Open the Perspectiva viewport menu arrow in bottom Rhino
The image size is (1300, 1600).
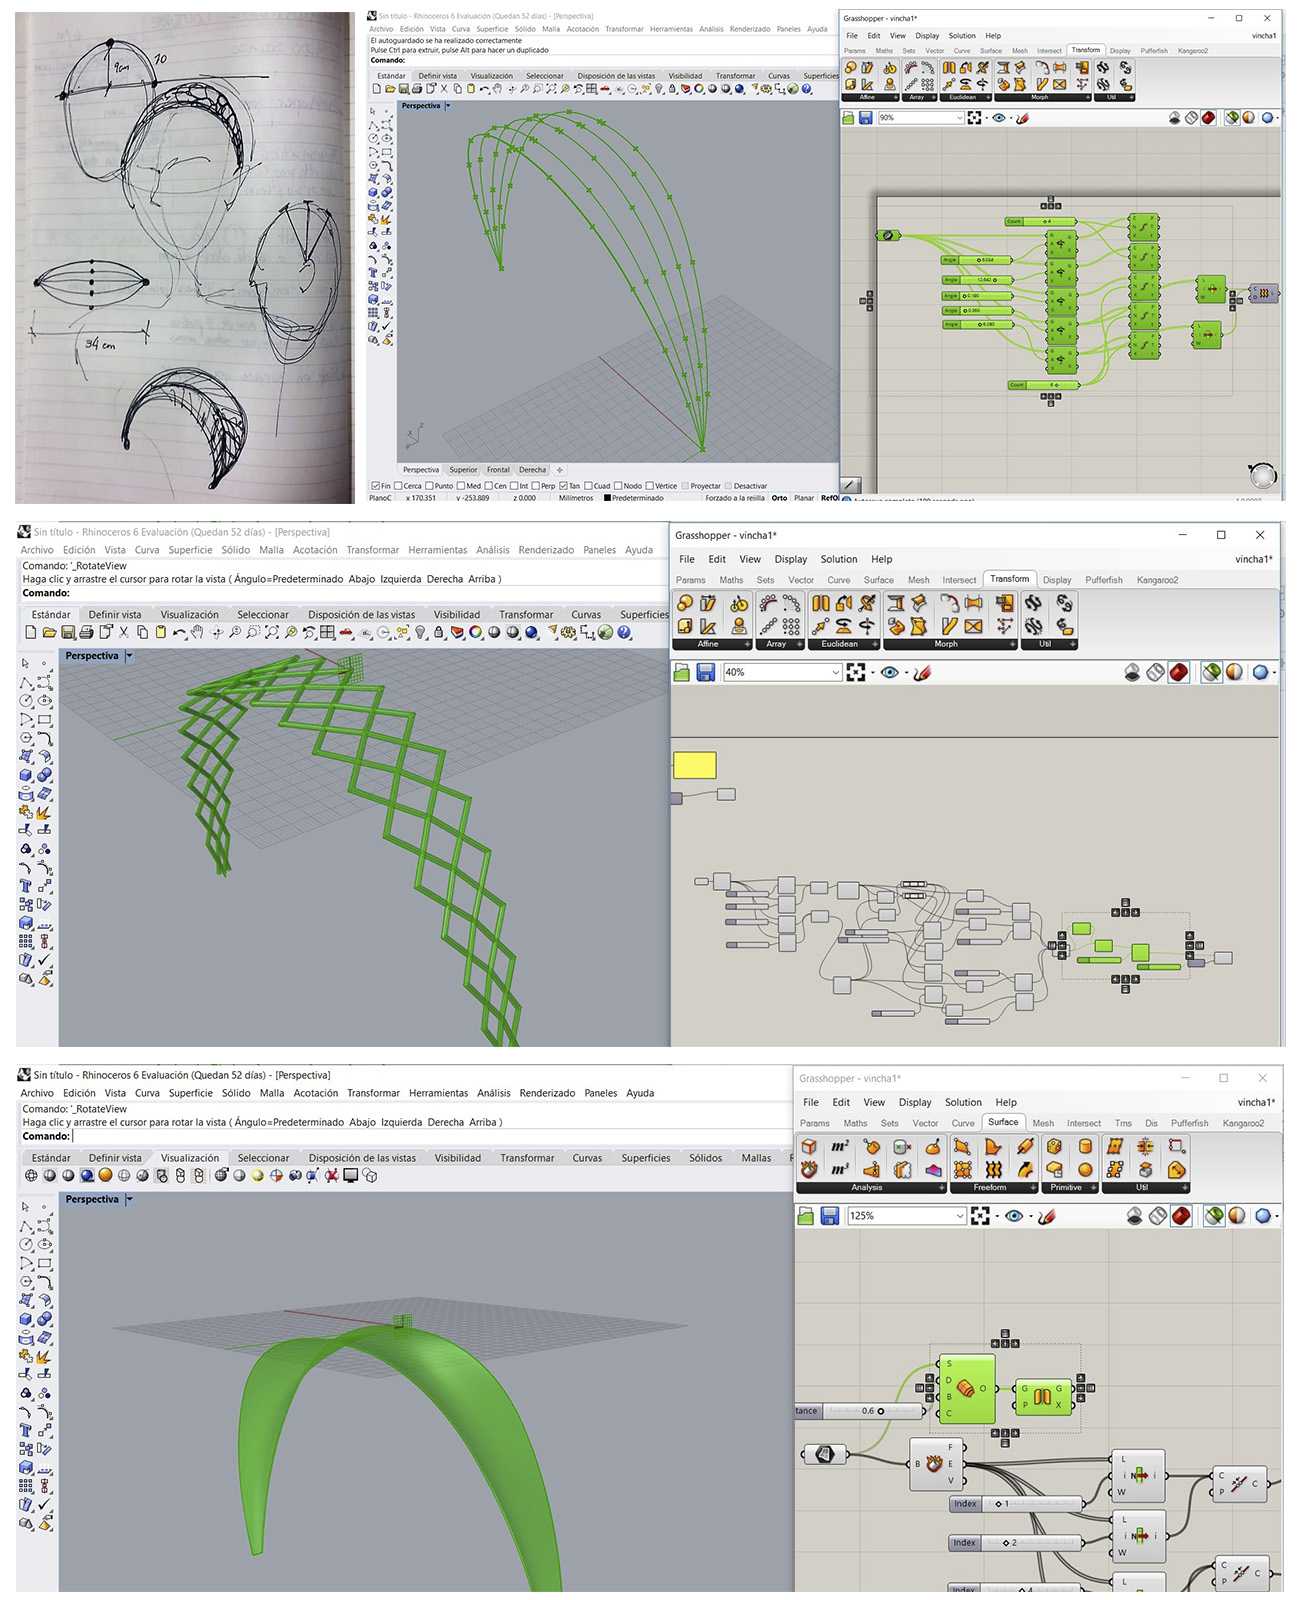point(129,1199)
